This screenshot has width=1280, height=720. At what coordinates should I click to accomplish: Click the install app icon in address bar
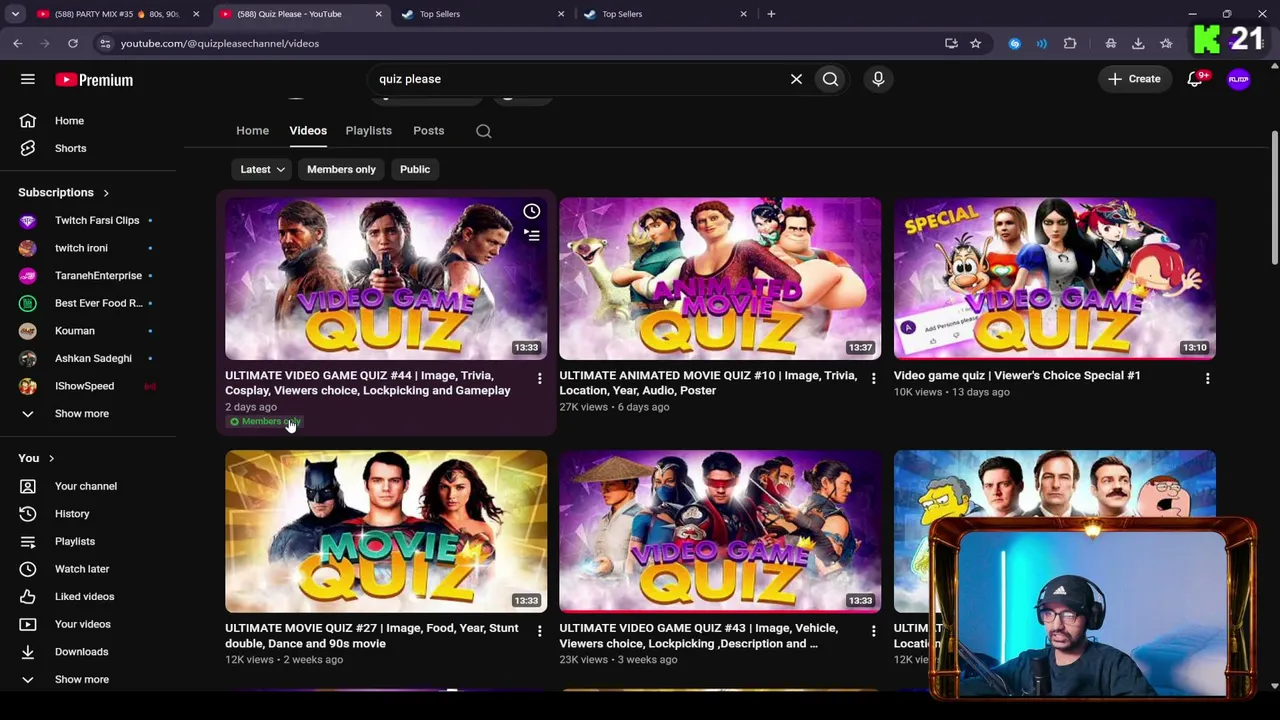951,43
